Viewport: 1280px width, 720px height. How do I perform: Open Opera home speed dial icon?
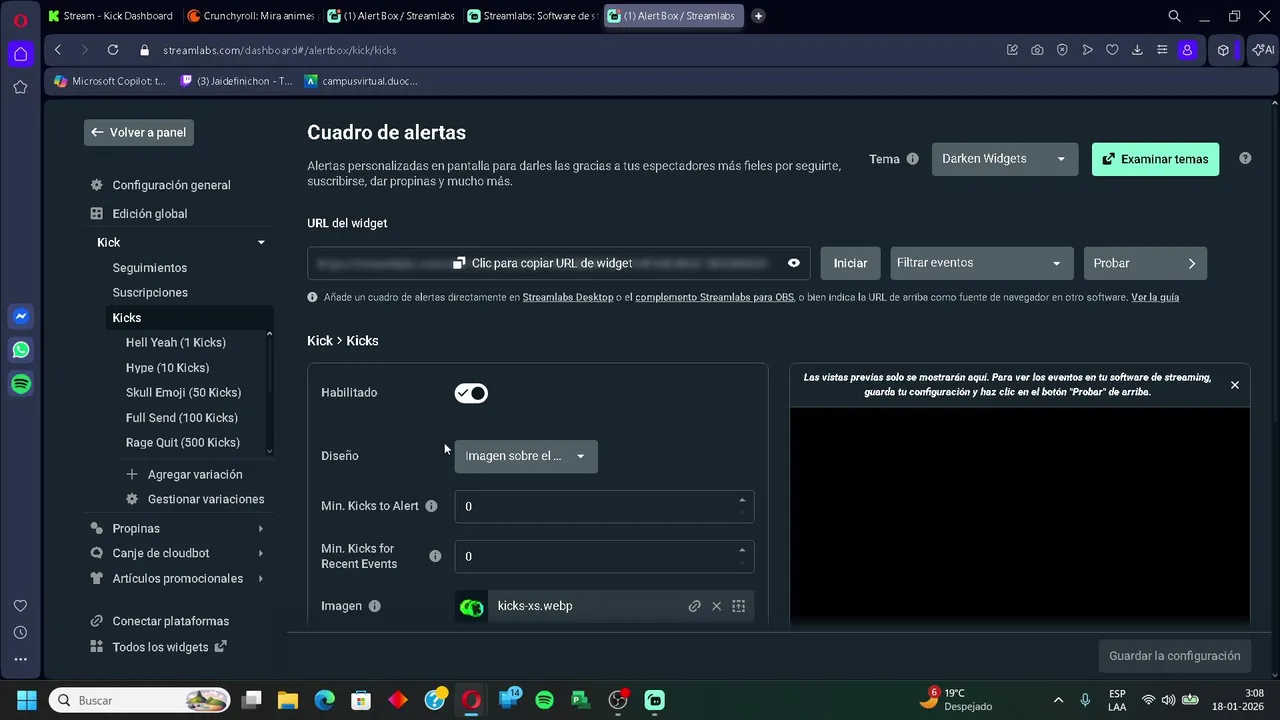point(20,53)
